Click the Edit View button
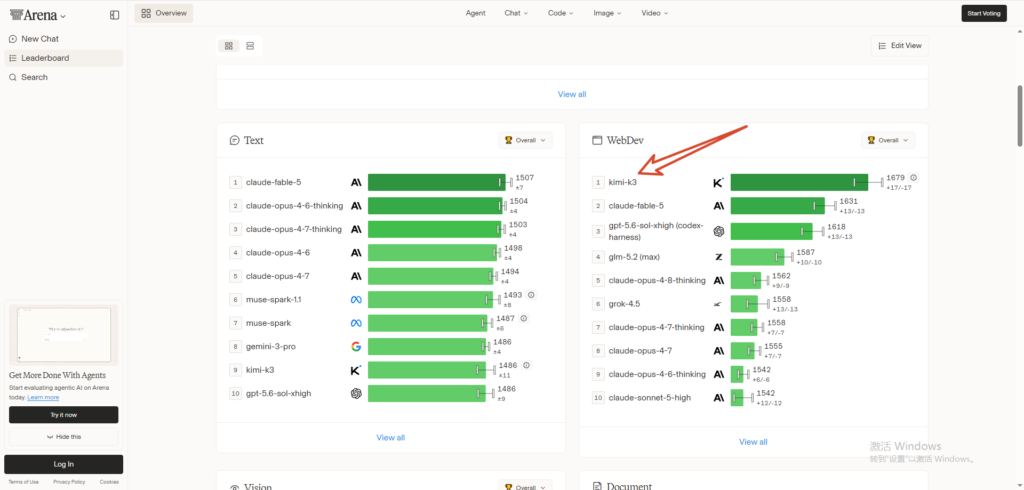The height and width of the screenshot is (490, 1024). [x=899, y=46]
